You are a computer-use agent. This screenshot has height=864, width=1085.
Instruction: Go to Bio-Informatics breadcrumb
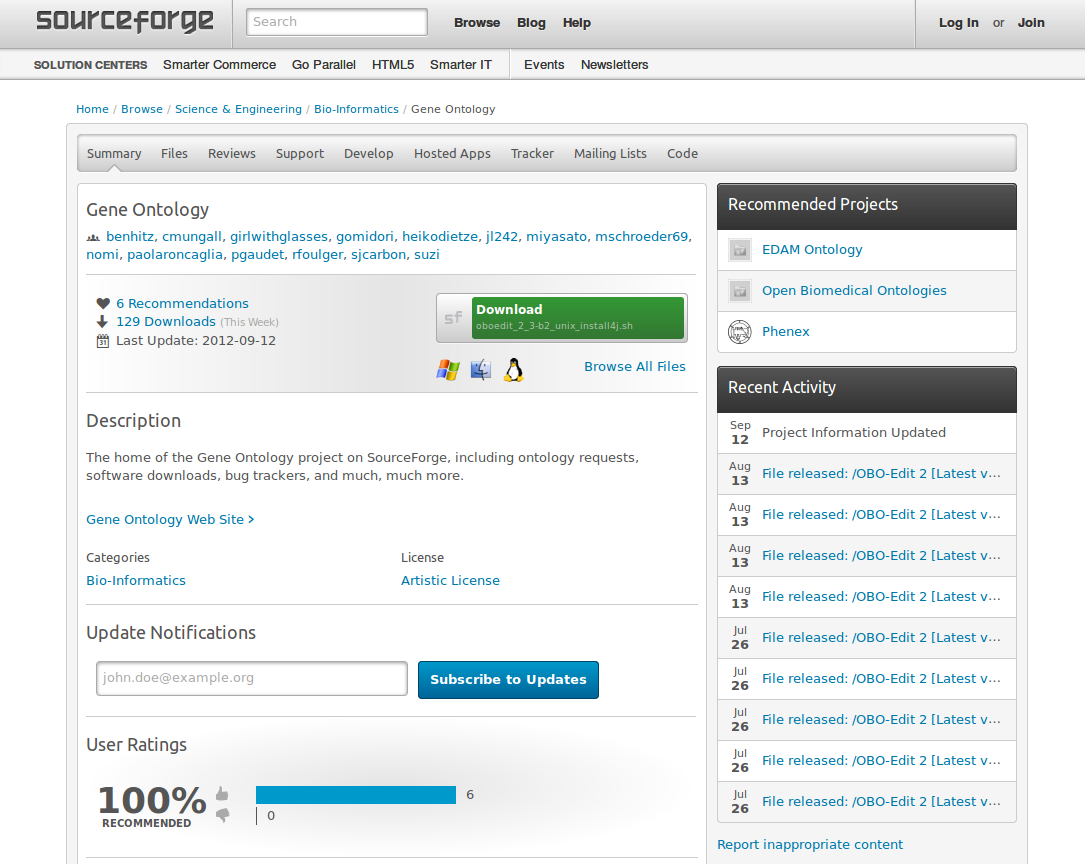[356, 109]
